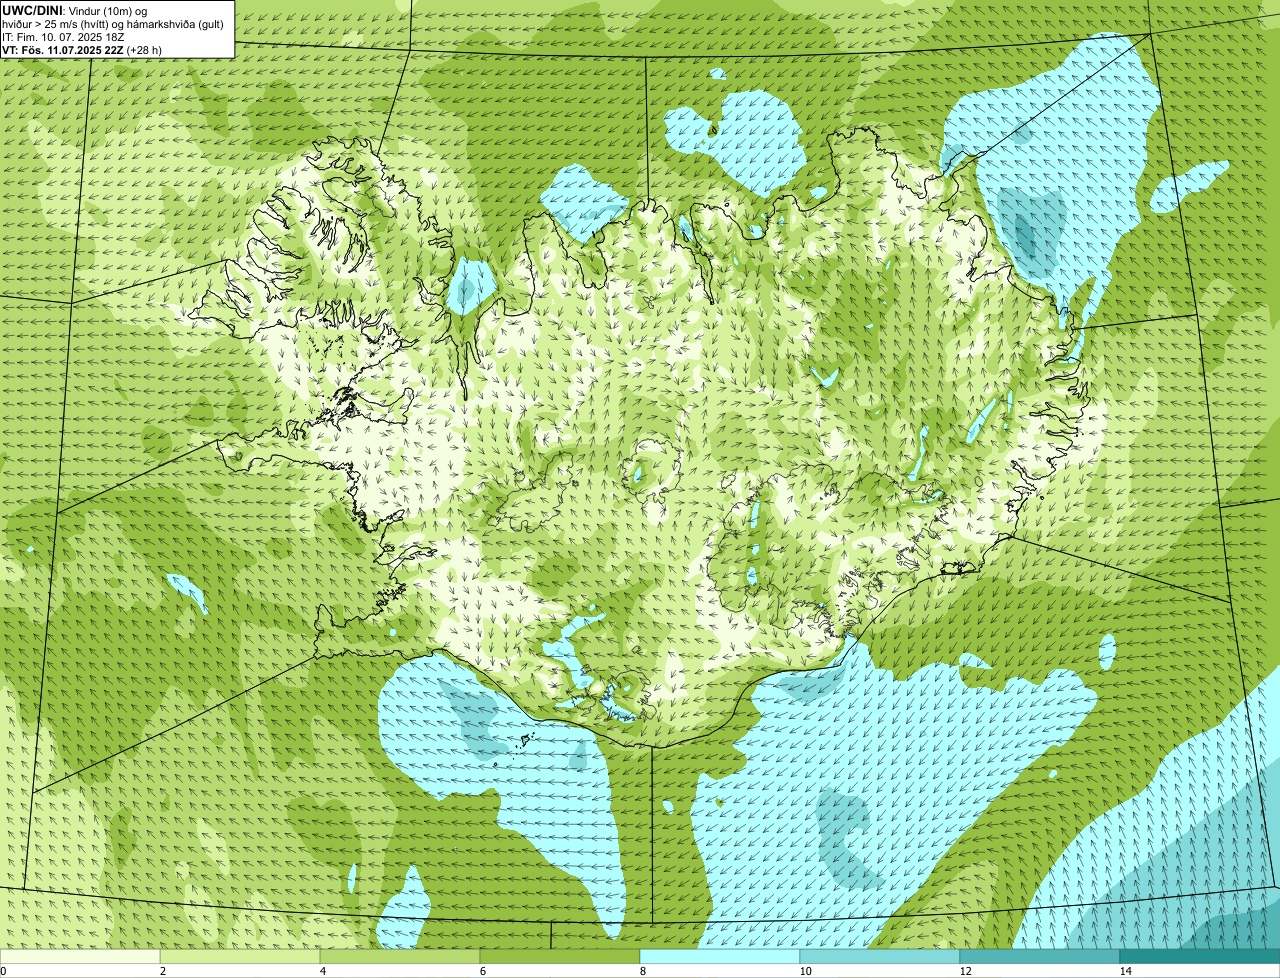Click the 'hviður > 25 m/s (hvítt)' description line
The height and width of the screenshot is (978, 1280).
[x=113, y=24]
